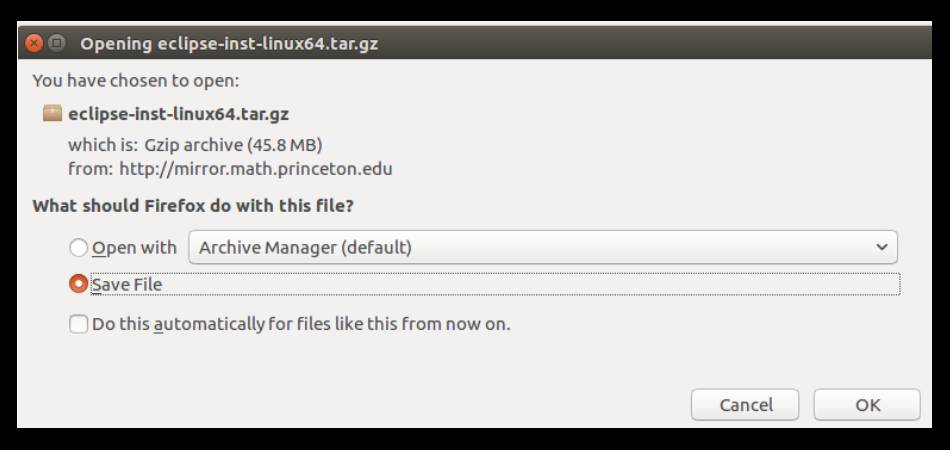The width and height of the screenshot is (950, 450).
Task: Click the mirror.math.princeton.edu source URL
Action: (x=256, y=168)
